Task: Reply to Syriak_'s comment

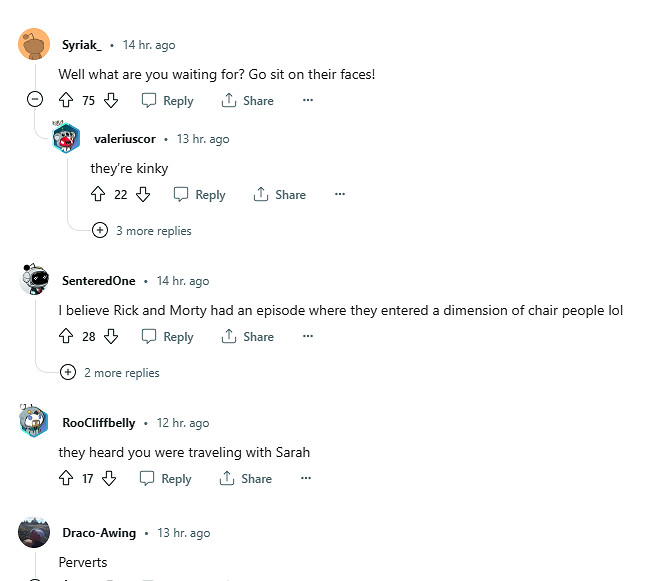Action: click(x=167, y=100)
